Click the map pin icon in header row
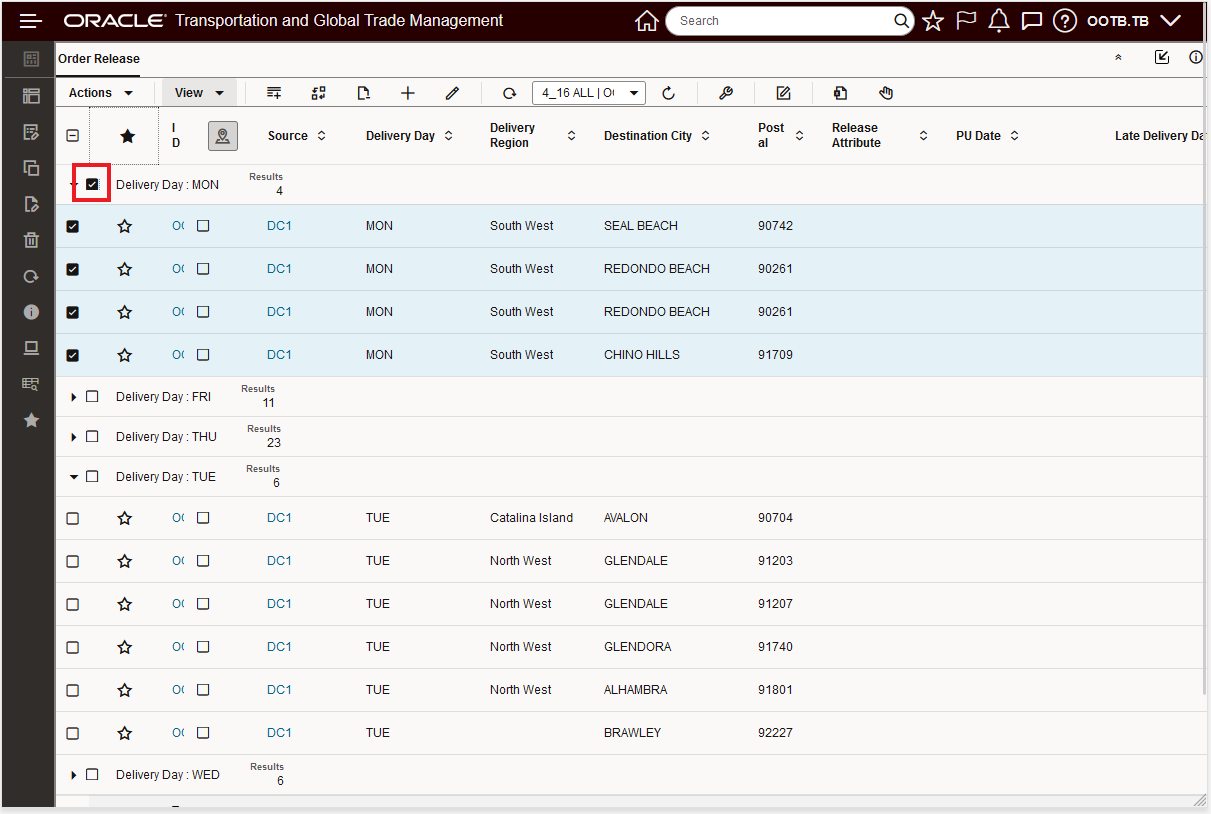This screenshot has width=1211, height=814. pyautogui.click(x=223, y=136)
